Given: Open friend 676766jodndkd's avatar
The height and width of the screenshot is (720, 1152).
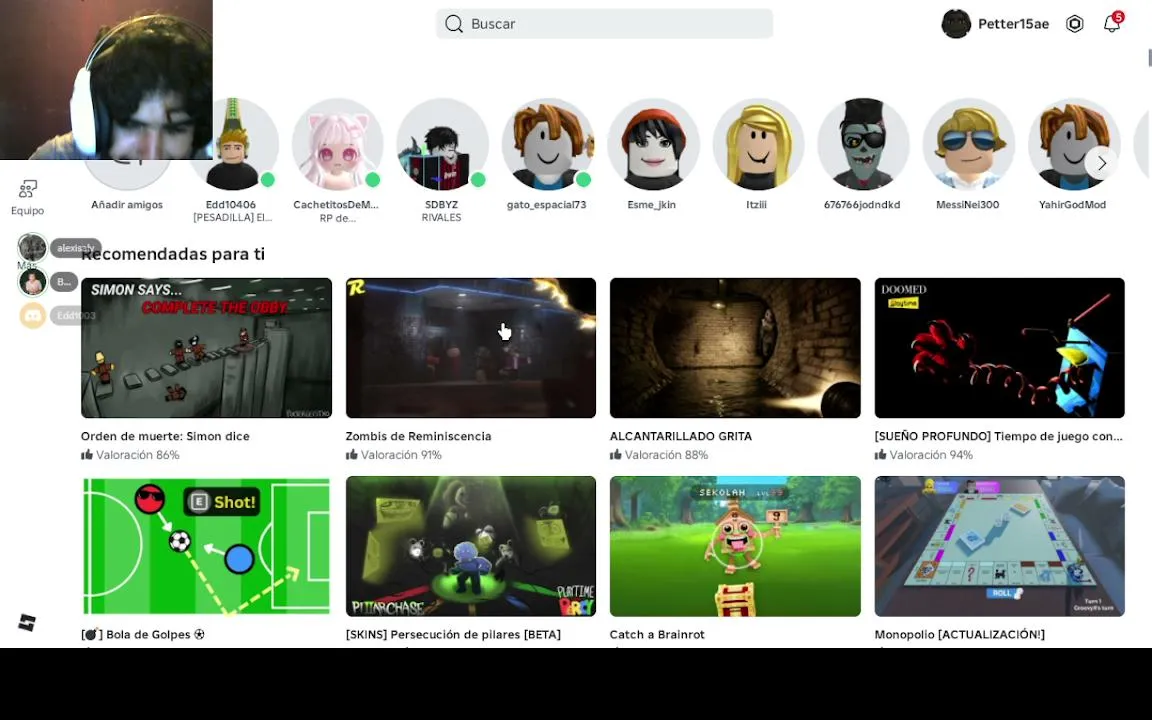Looking at the screenshot, I should click(x=863, y=144).
